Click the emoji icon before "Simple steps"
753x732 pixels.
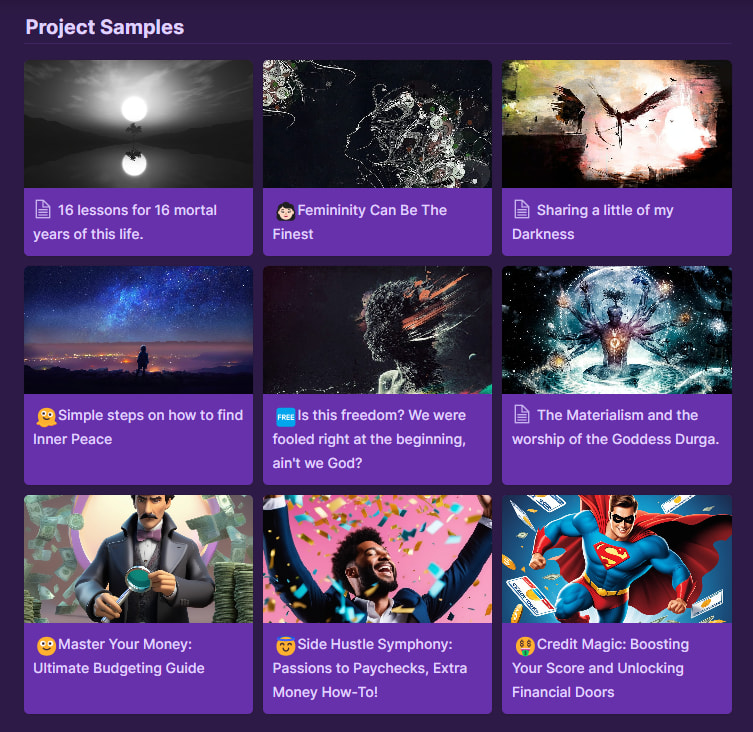[x=45, y=416]
